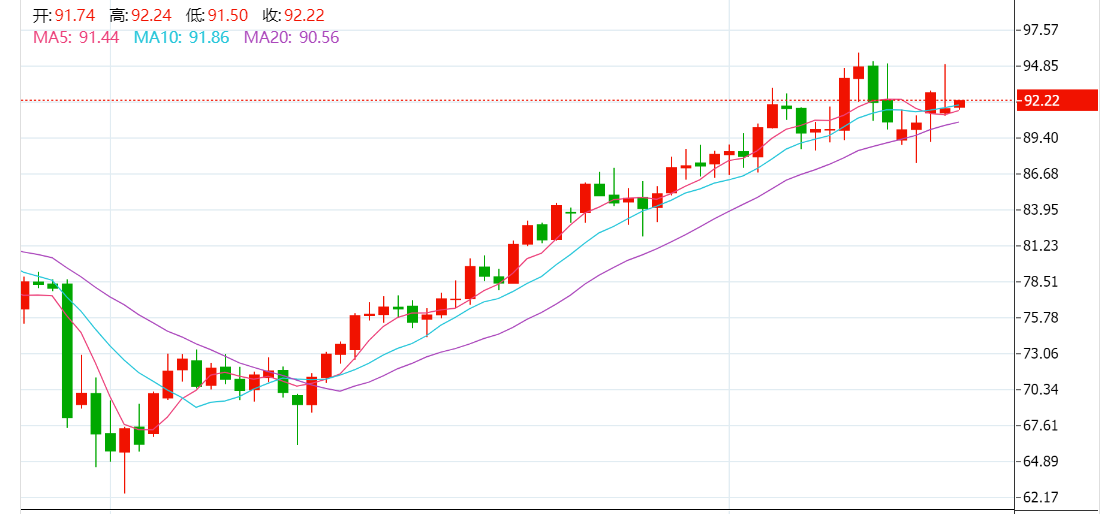The image size is (1111, 514).
Task: Click the 97.57 price axis label
Action: click(x=1039, y=30)
